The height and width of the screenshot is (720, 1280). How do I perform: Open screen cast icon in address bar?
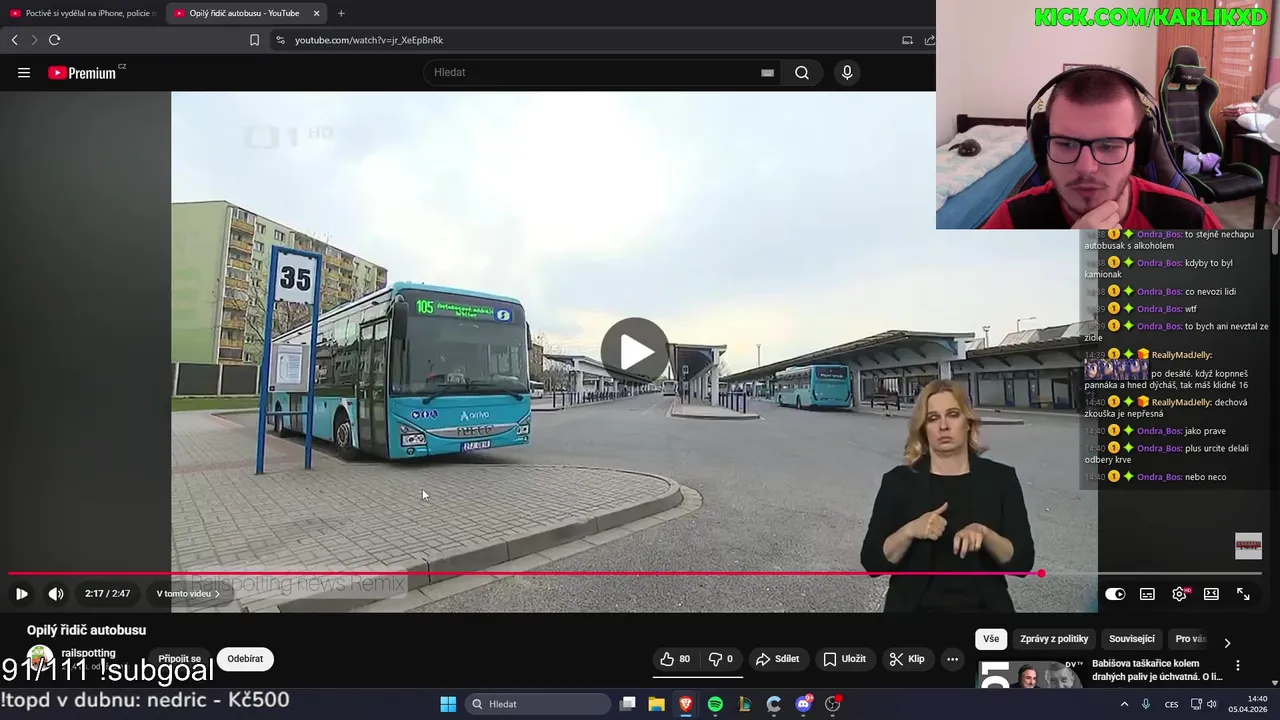point(907,40)
